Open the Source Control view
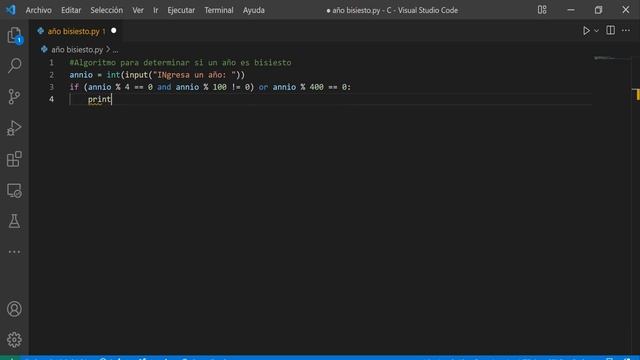The width and height of the screenshot is (640, 360). tap(14, 97)
